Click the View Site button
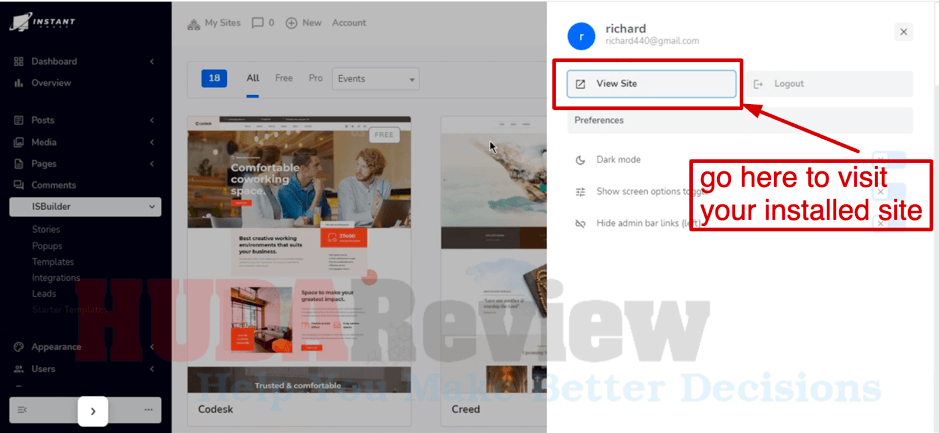 click(651, 84)
